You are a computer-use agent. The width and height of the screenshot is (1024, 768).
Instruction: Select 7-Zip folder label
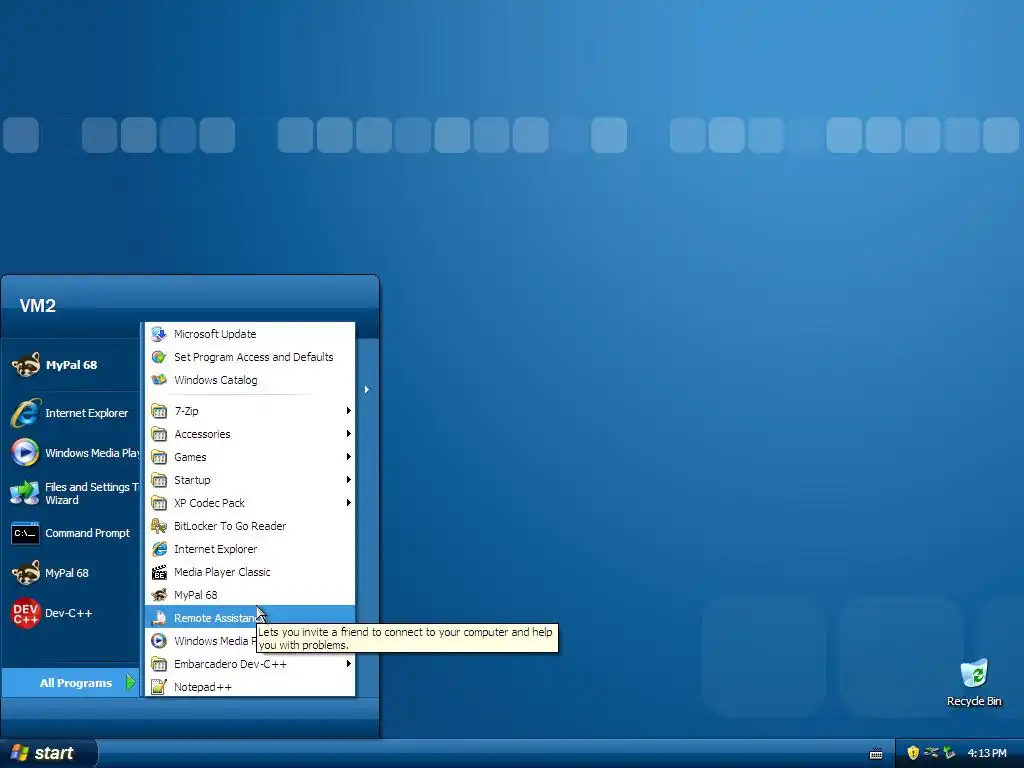pos(186,411)
